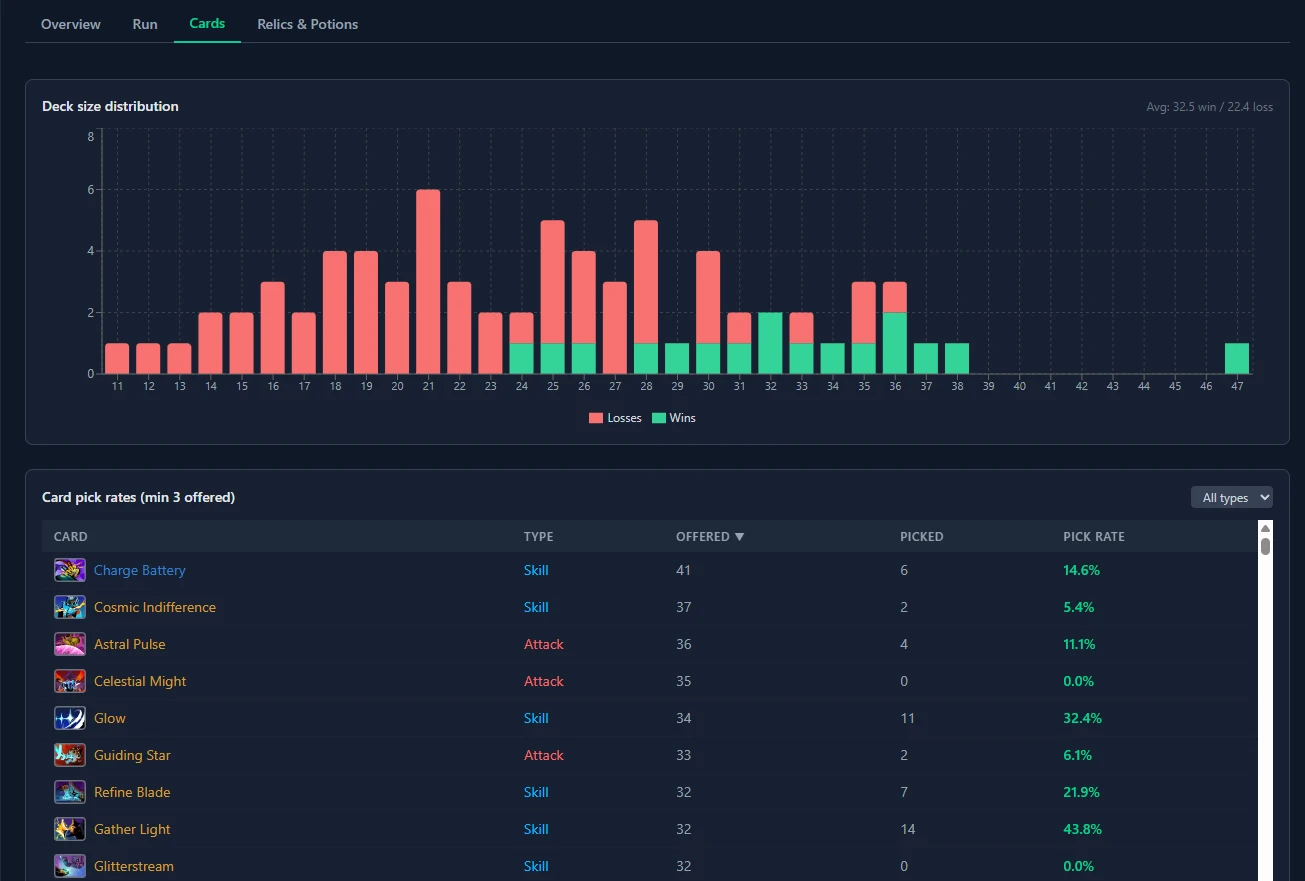This screenshot has width=1305, height=881.
Task: Click the Glitterstream card icon
Action: pyautogui.click(x=69, y=865)
